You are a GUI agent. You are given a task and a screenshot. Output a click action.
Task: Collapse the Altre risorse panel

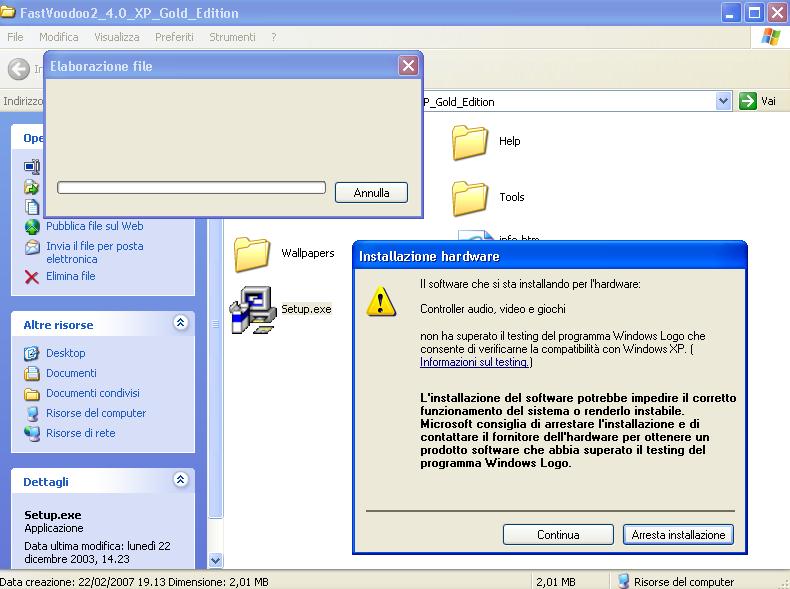tap(180, 322)
